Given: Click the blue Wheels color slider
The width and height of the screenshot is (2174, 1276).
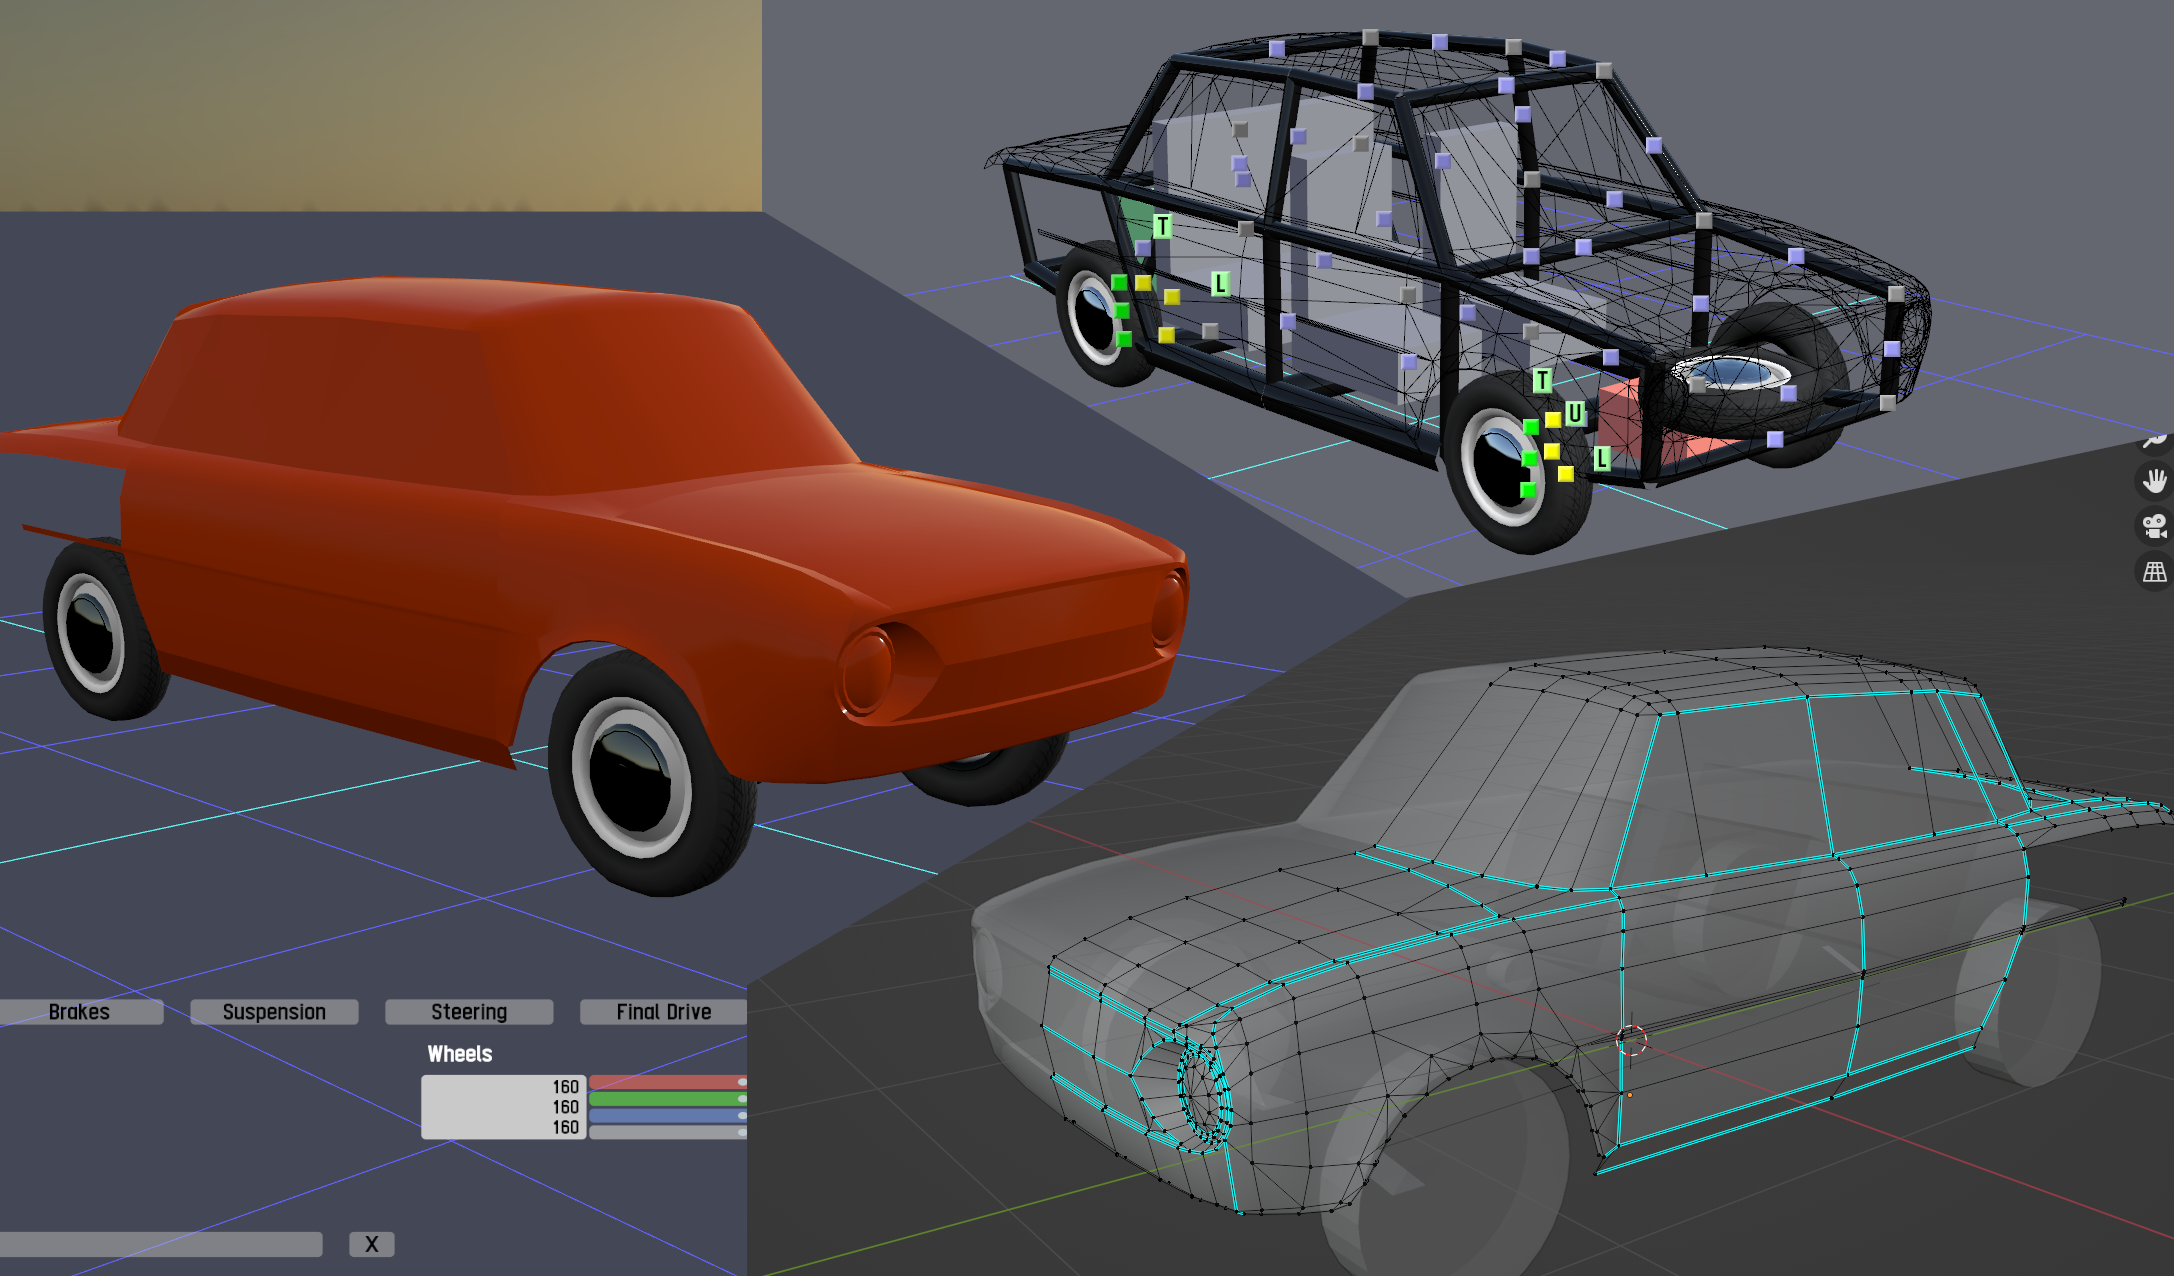Looking at the screenshot, I should (667, 1115).
